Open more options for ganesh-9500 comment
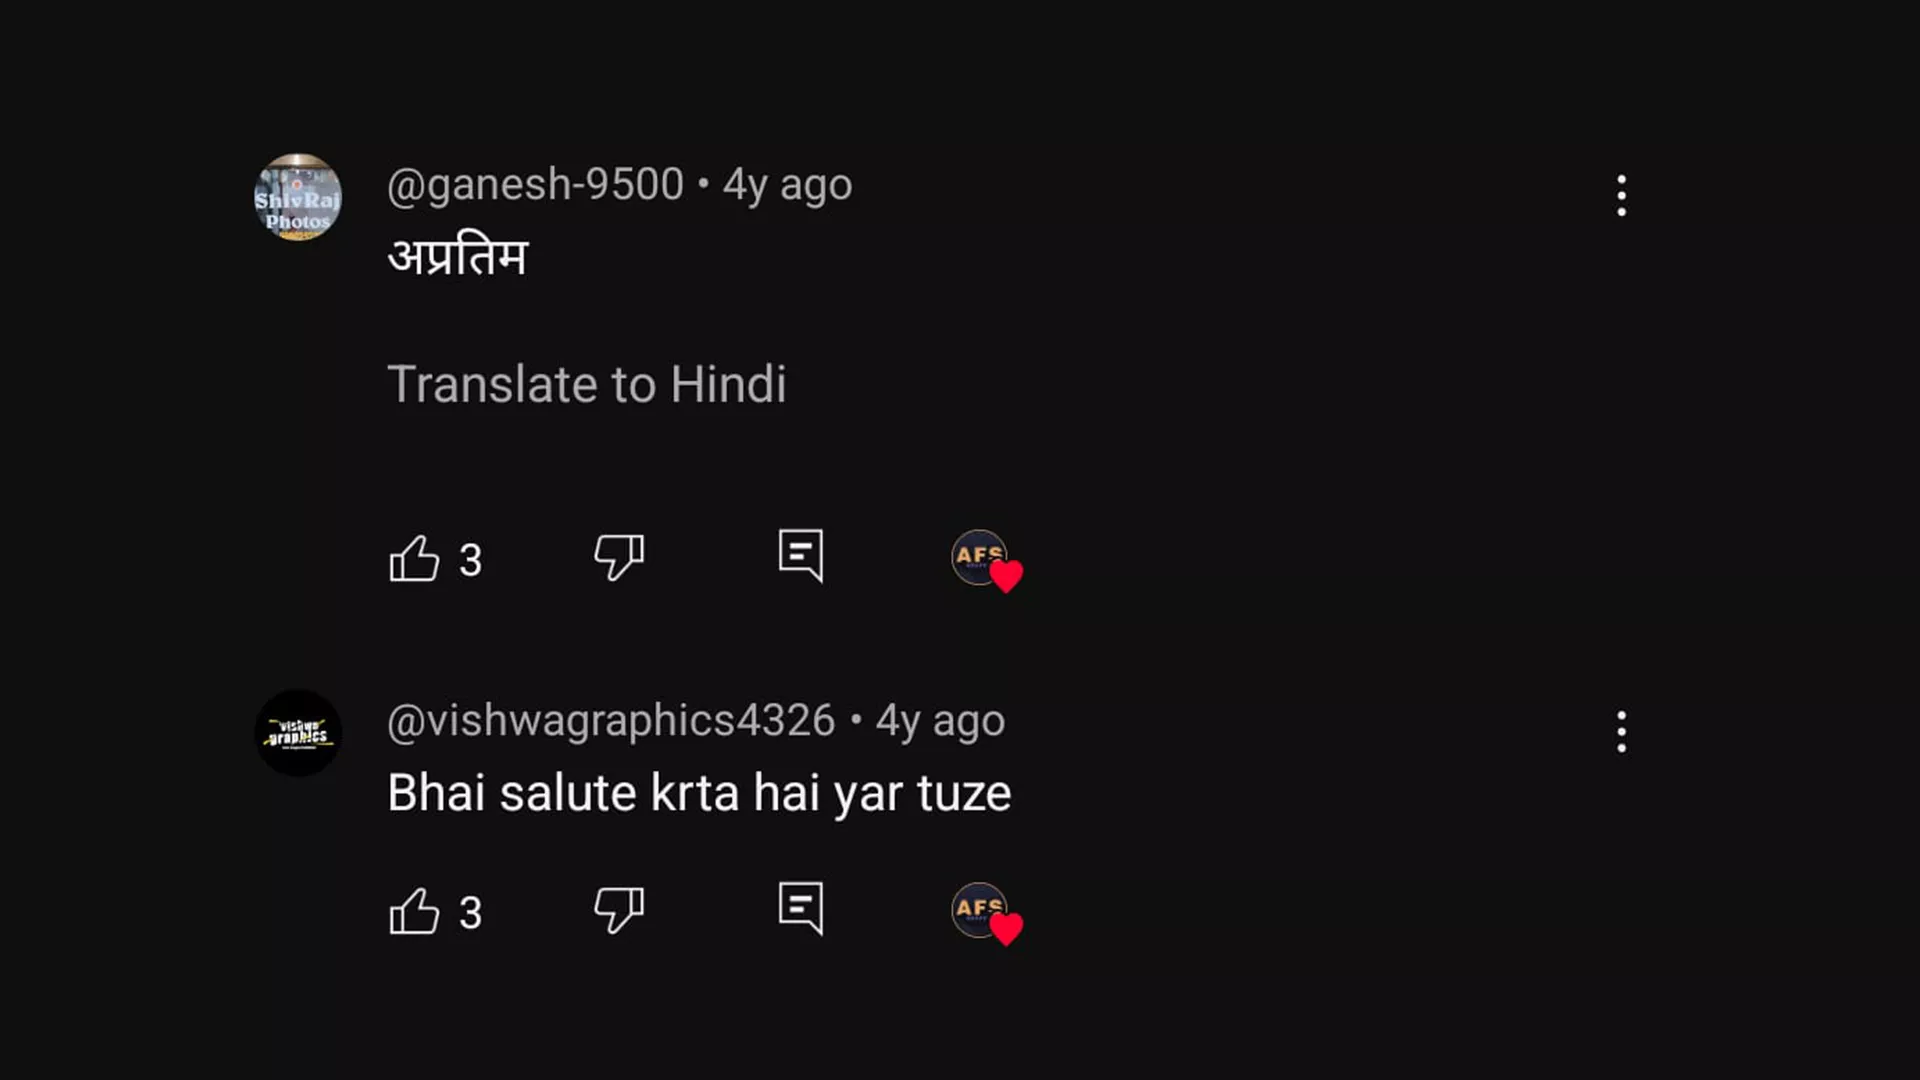The width and height of the screenshot is (1920, 1080). pos(1621,195)
